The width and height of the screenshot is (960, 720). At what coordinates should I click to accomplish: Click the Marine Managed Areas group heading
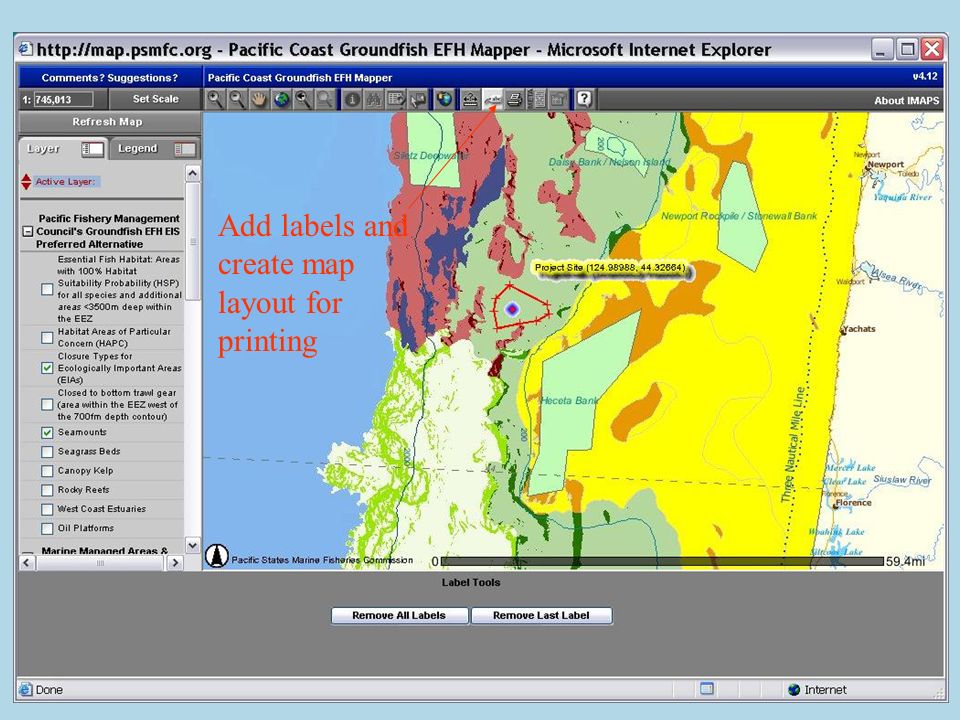click(x=105, y=550)
